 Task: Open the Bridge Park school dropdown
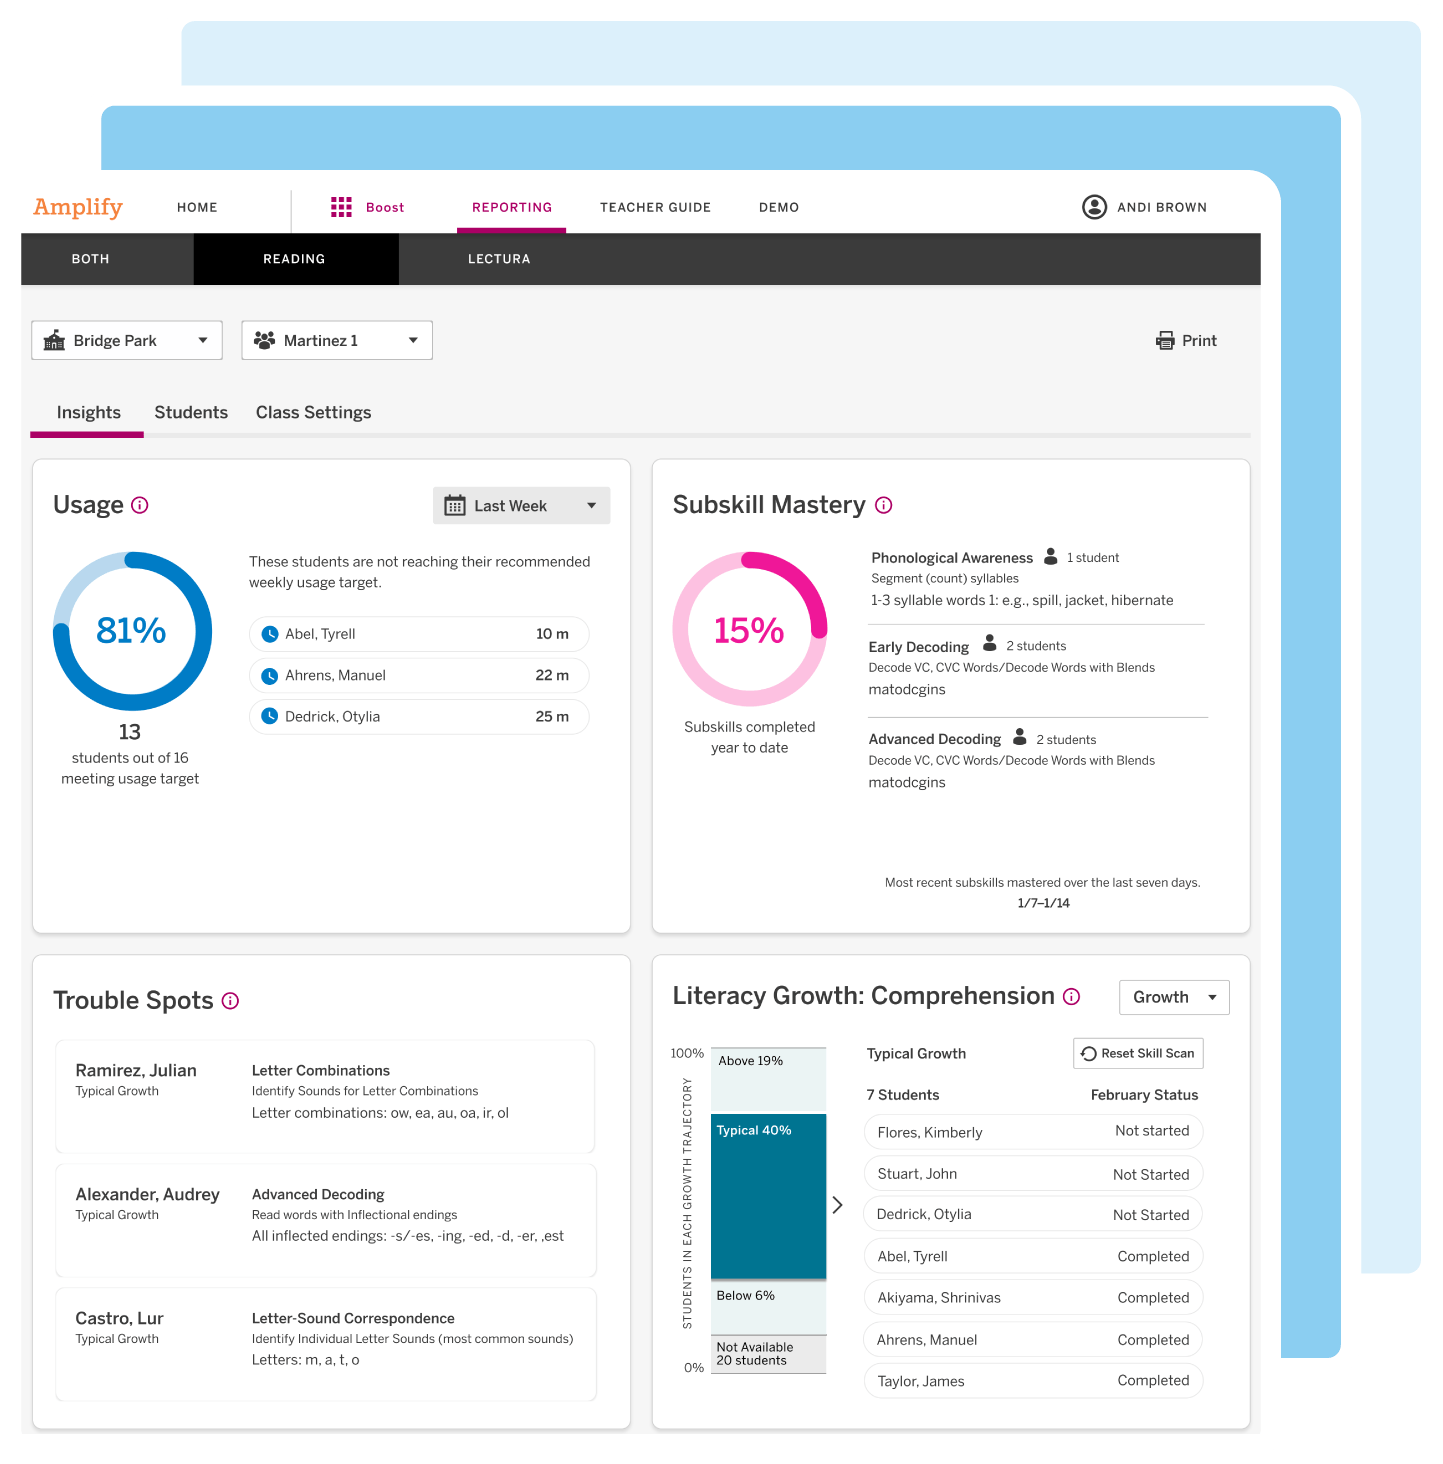(x=127, y=341)
